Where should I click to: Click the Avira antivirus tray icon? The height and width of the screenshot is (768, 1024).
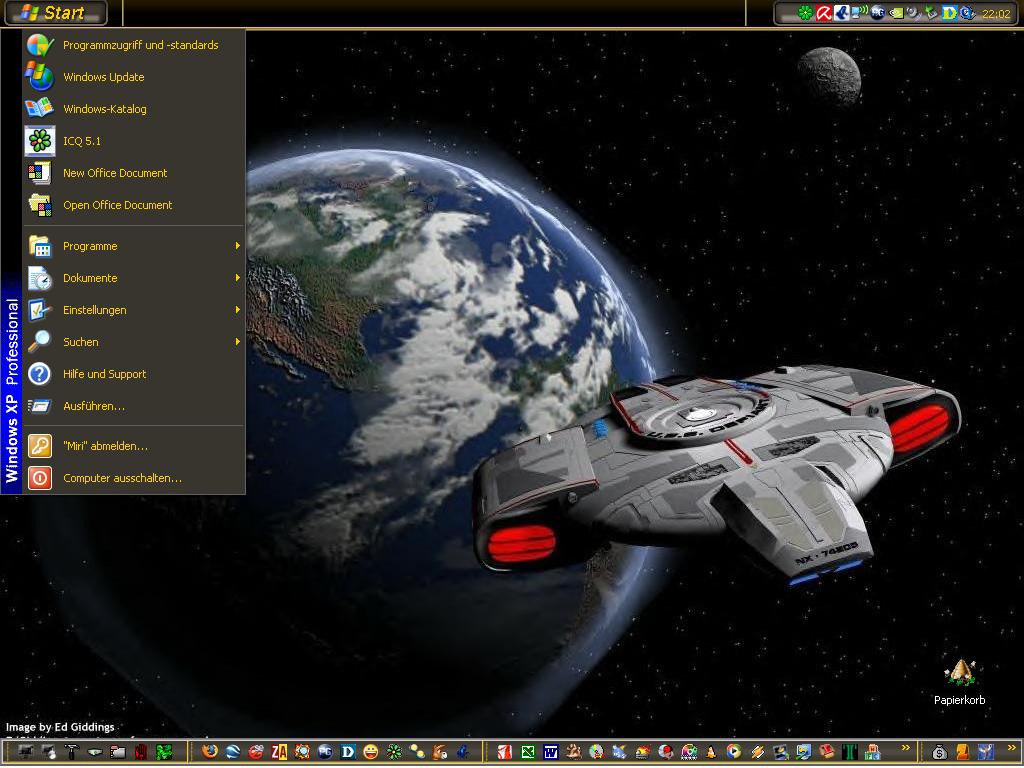pos(824,13)
